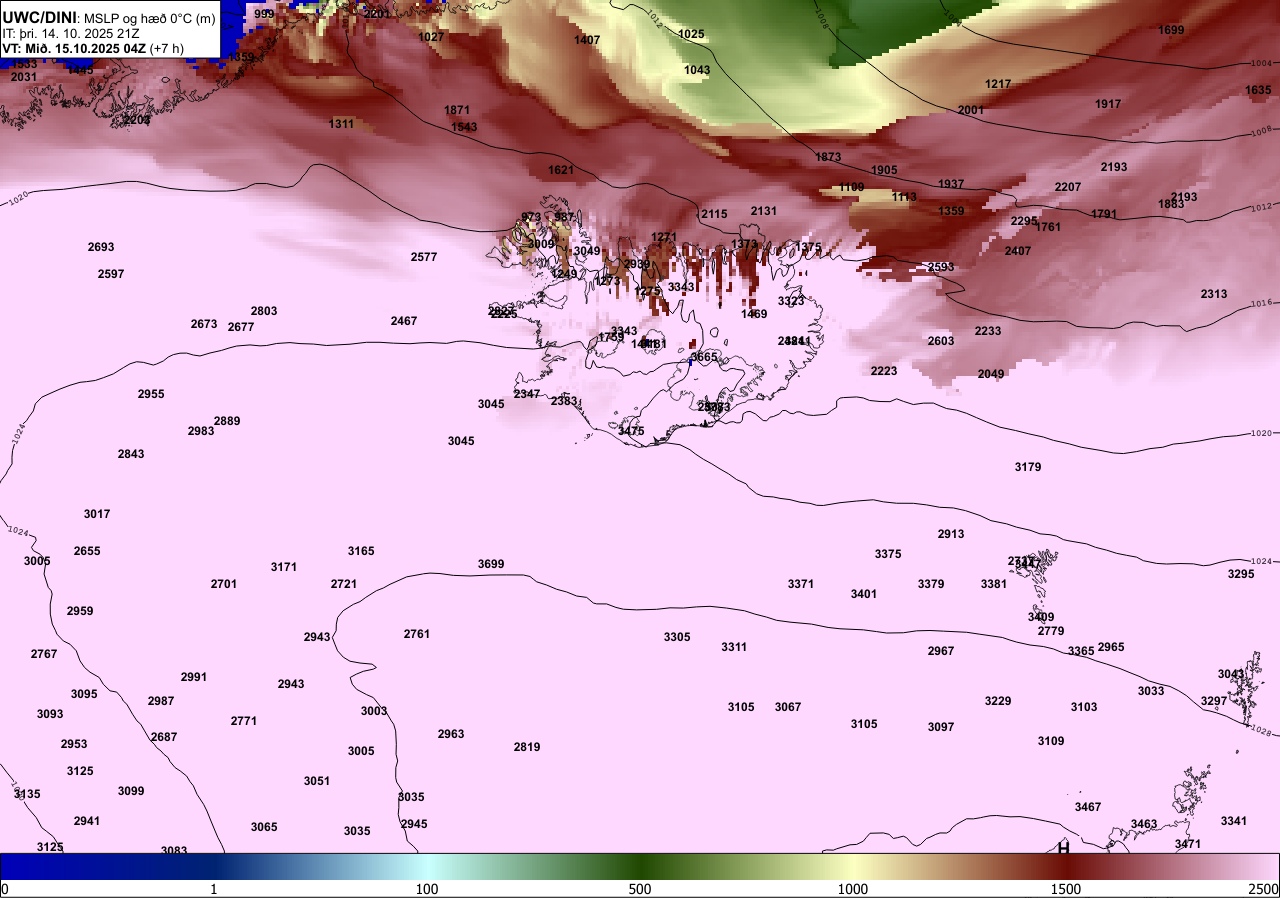The image size is (1280, 898).
Task: Click the '500' label on the color scale
Action: [640, 889]
